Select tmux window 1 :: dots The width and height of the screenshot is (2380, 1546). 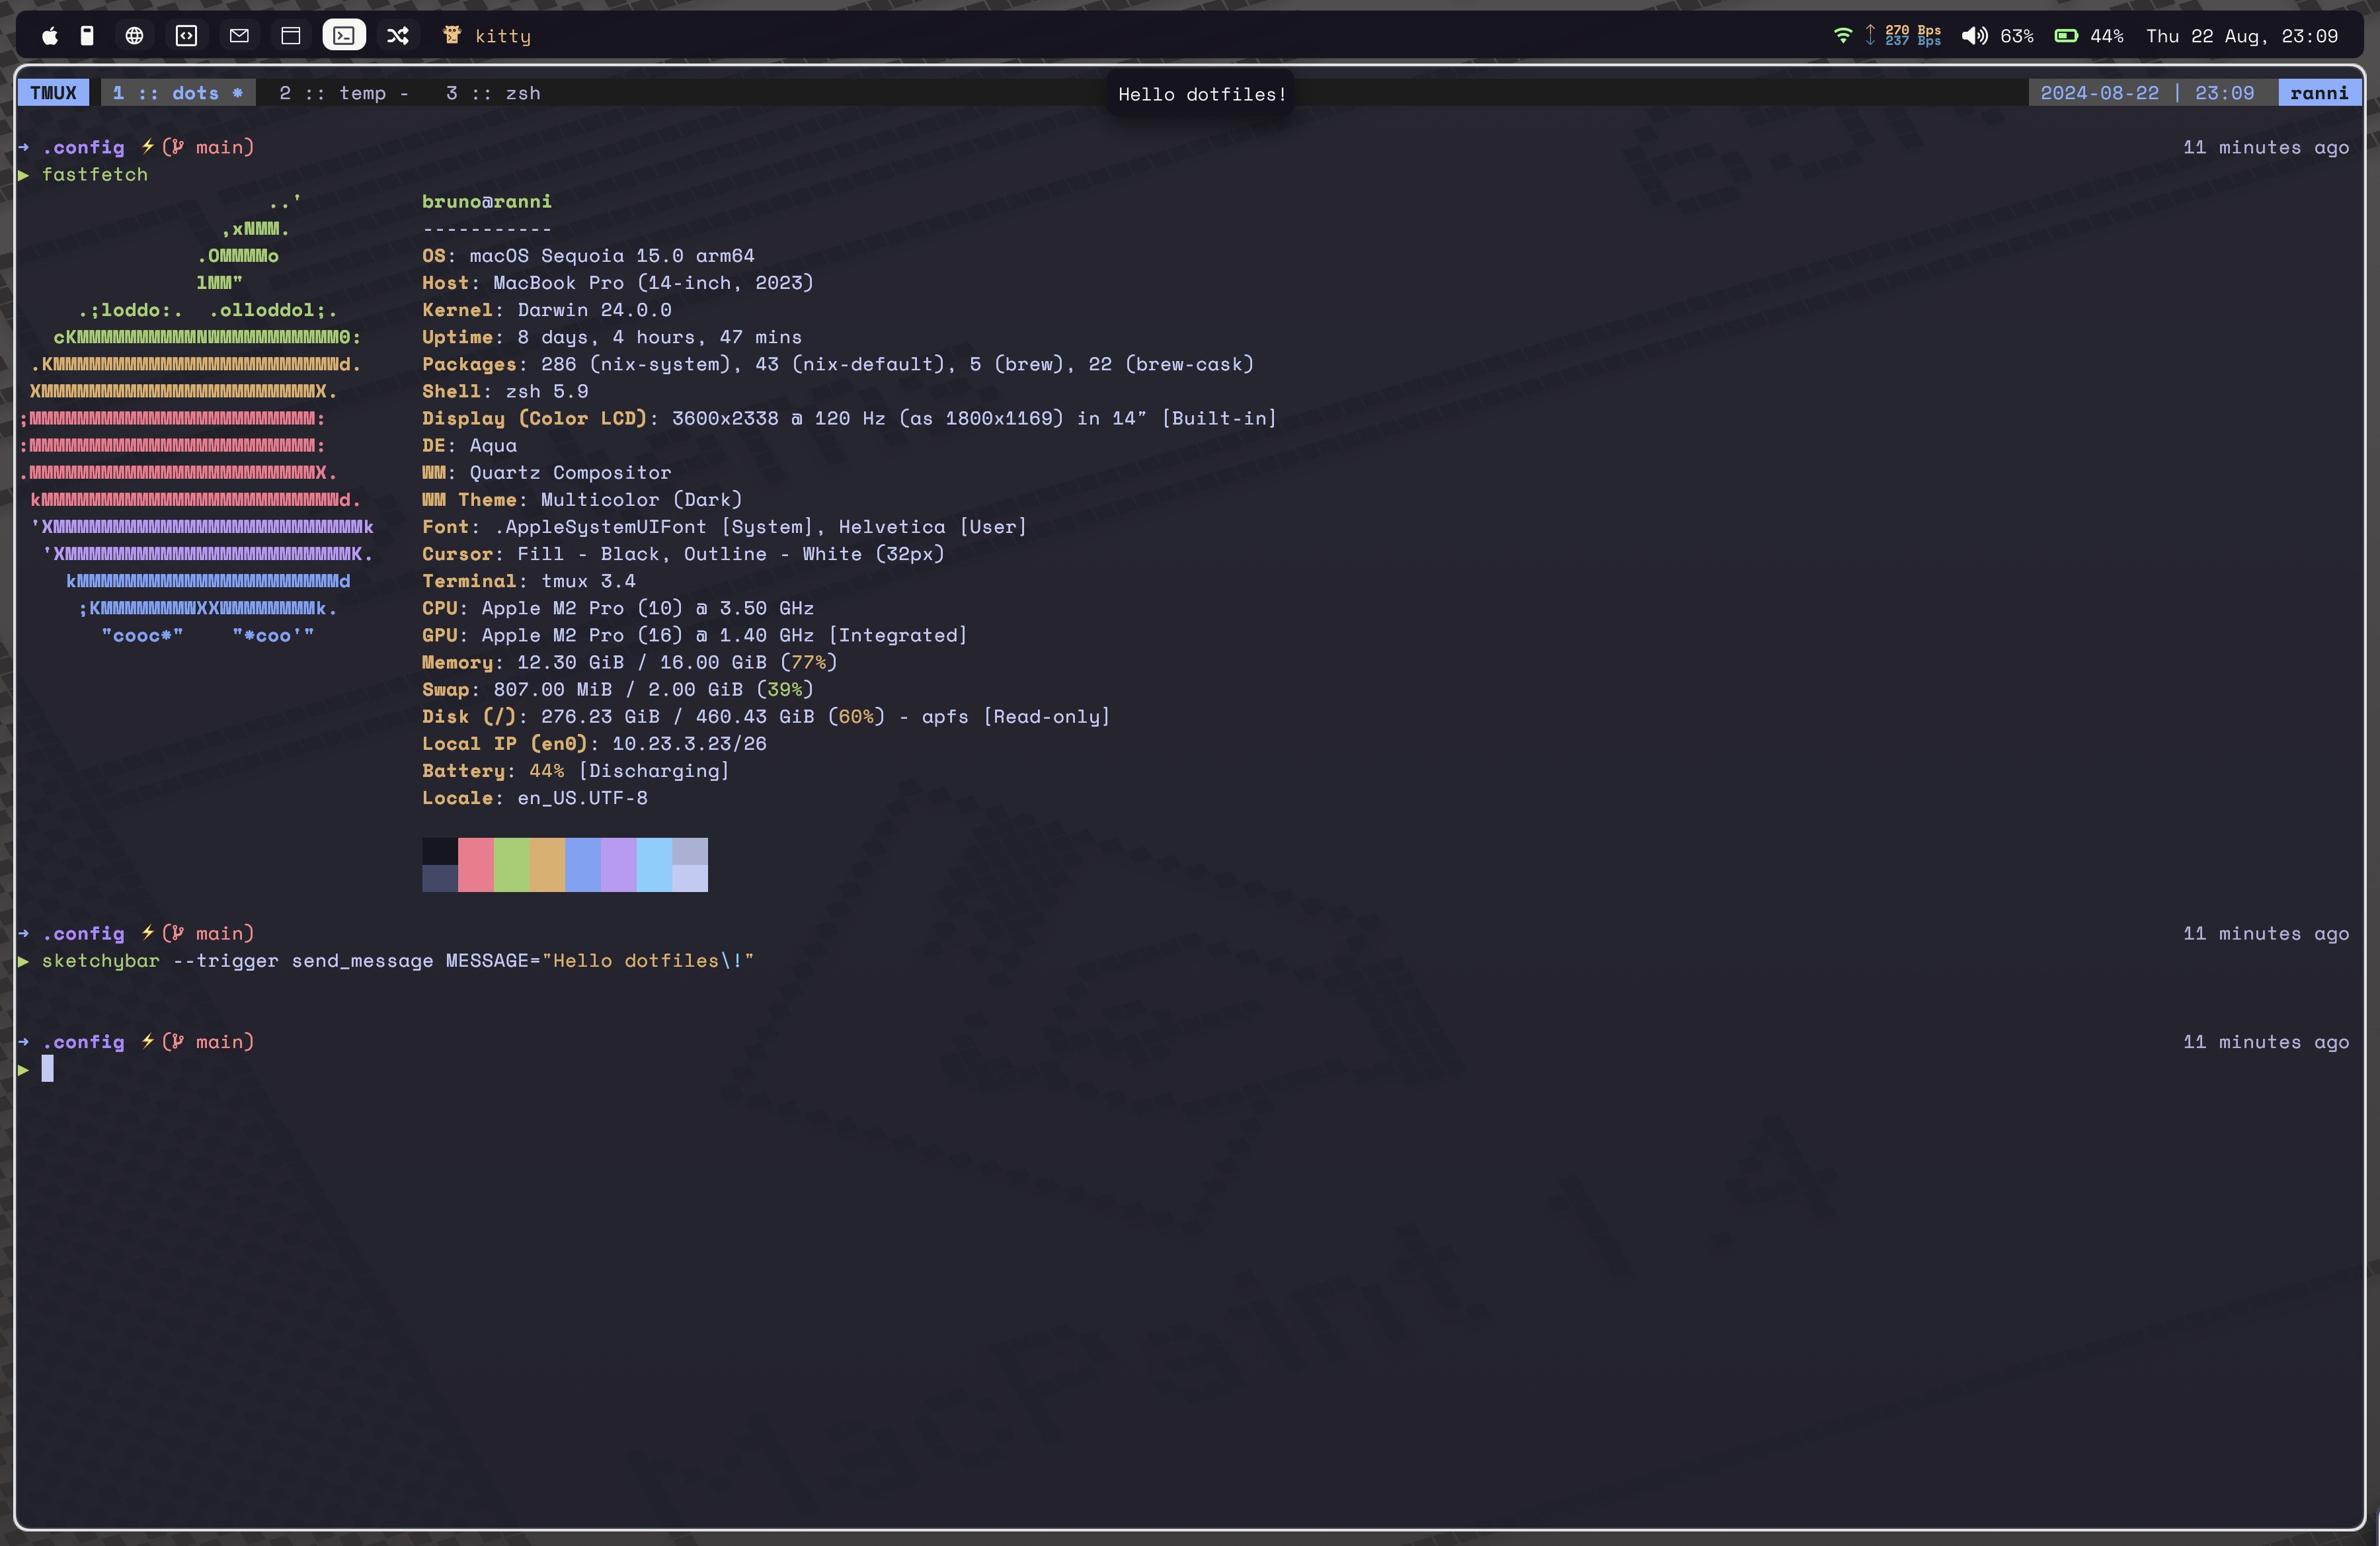178,93
